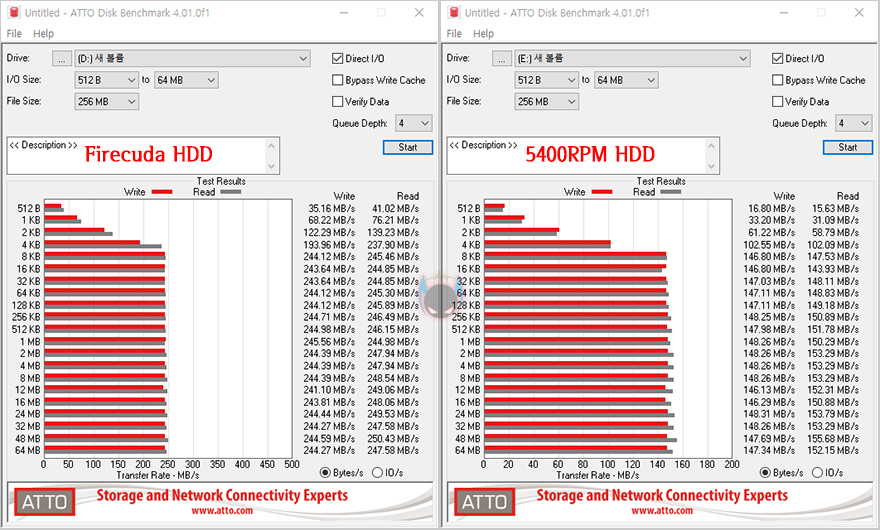This screenshot has width=880, height=530.
Task: Click read value 250.43 MB/s
Action: pos(393,438)
